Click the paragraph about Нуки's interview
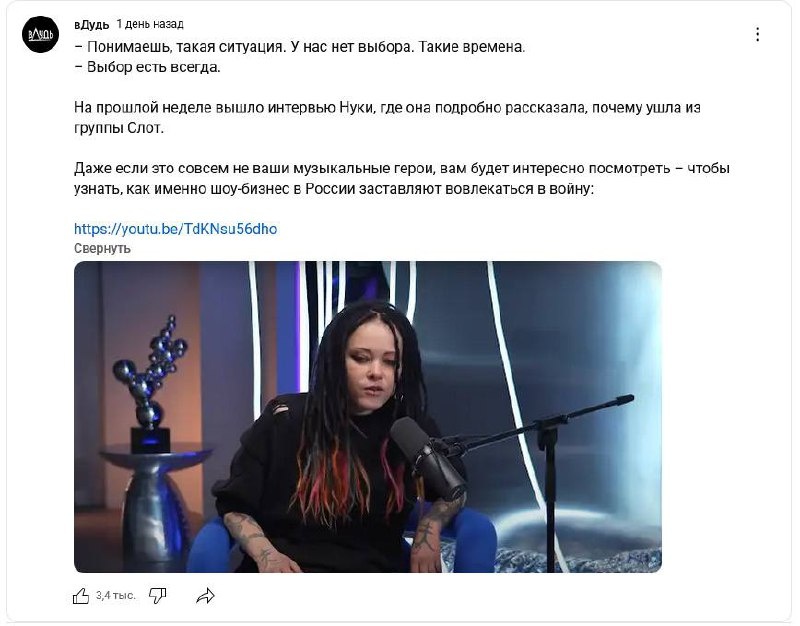 pyautogui.click(x=387, y=118)
